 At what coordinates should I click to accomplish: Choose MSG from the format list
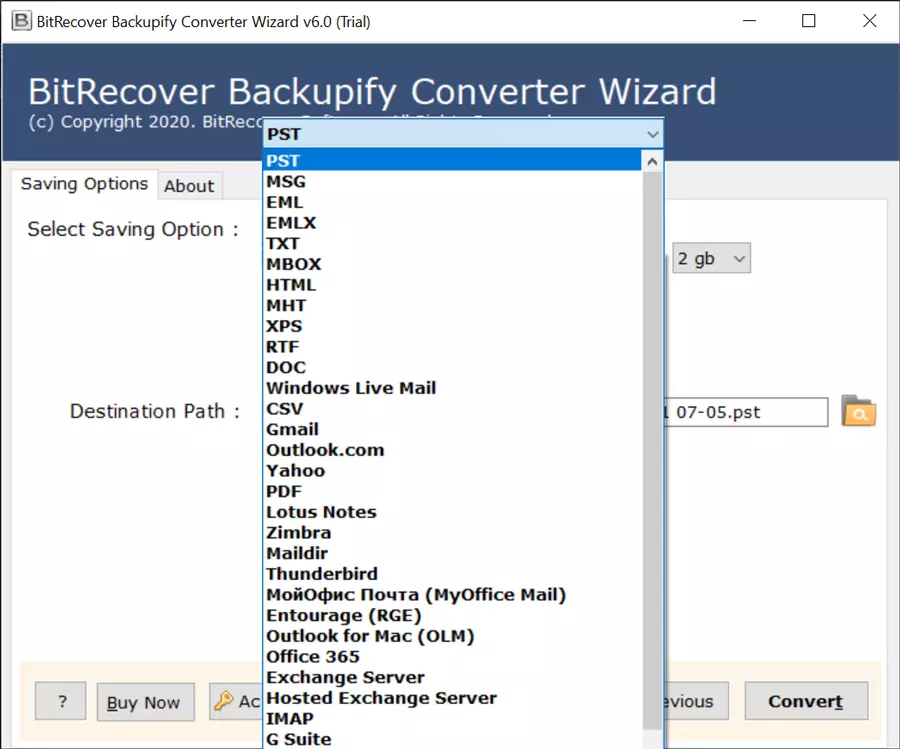pos(452,181)
